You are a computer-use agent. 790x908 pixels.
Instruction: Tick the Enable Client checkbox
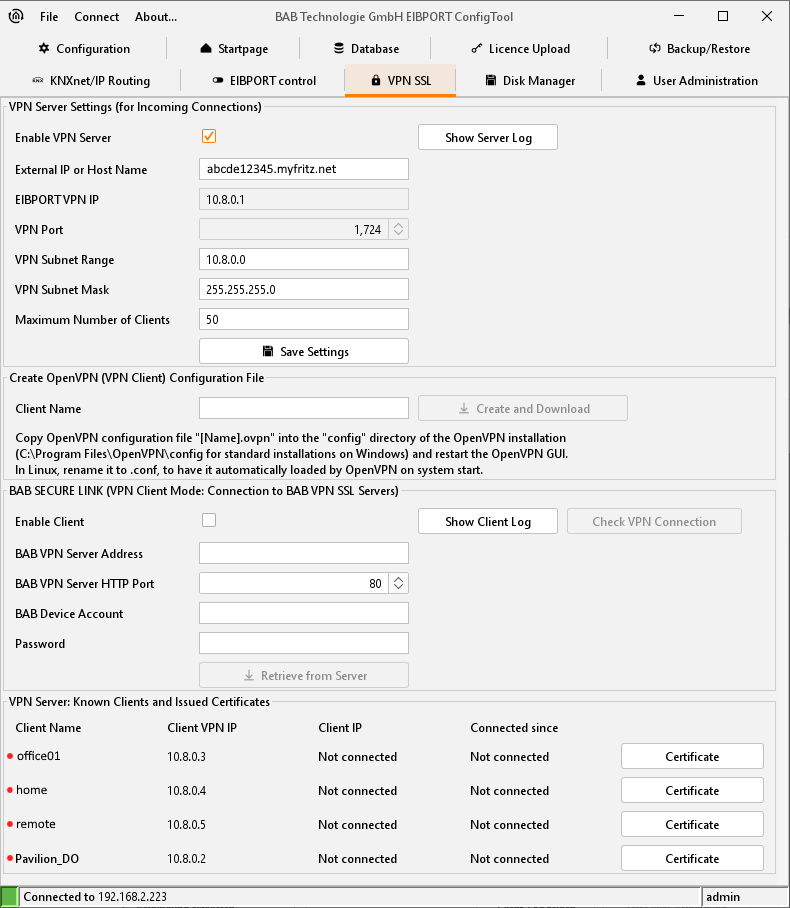209,520
